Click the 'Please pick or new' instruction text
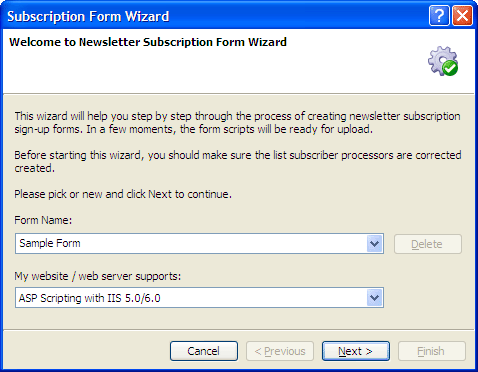Viewport: 478px width, 372px height. pos(123,194)
